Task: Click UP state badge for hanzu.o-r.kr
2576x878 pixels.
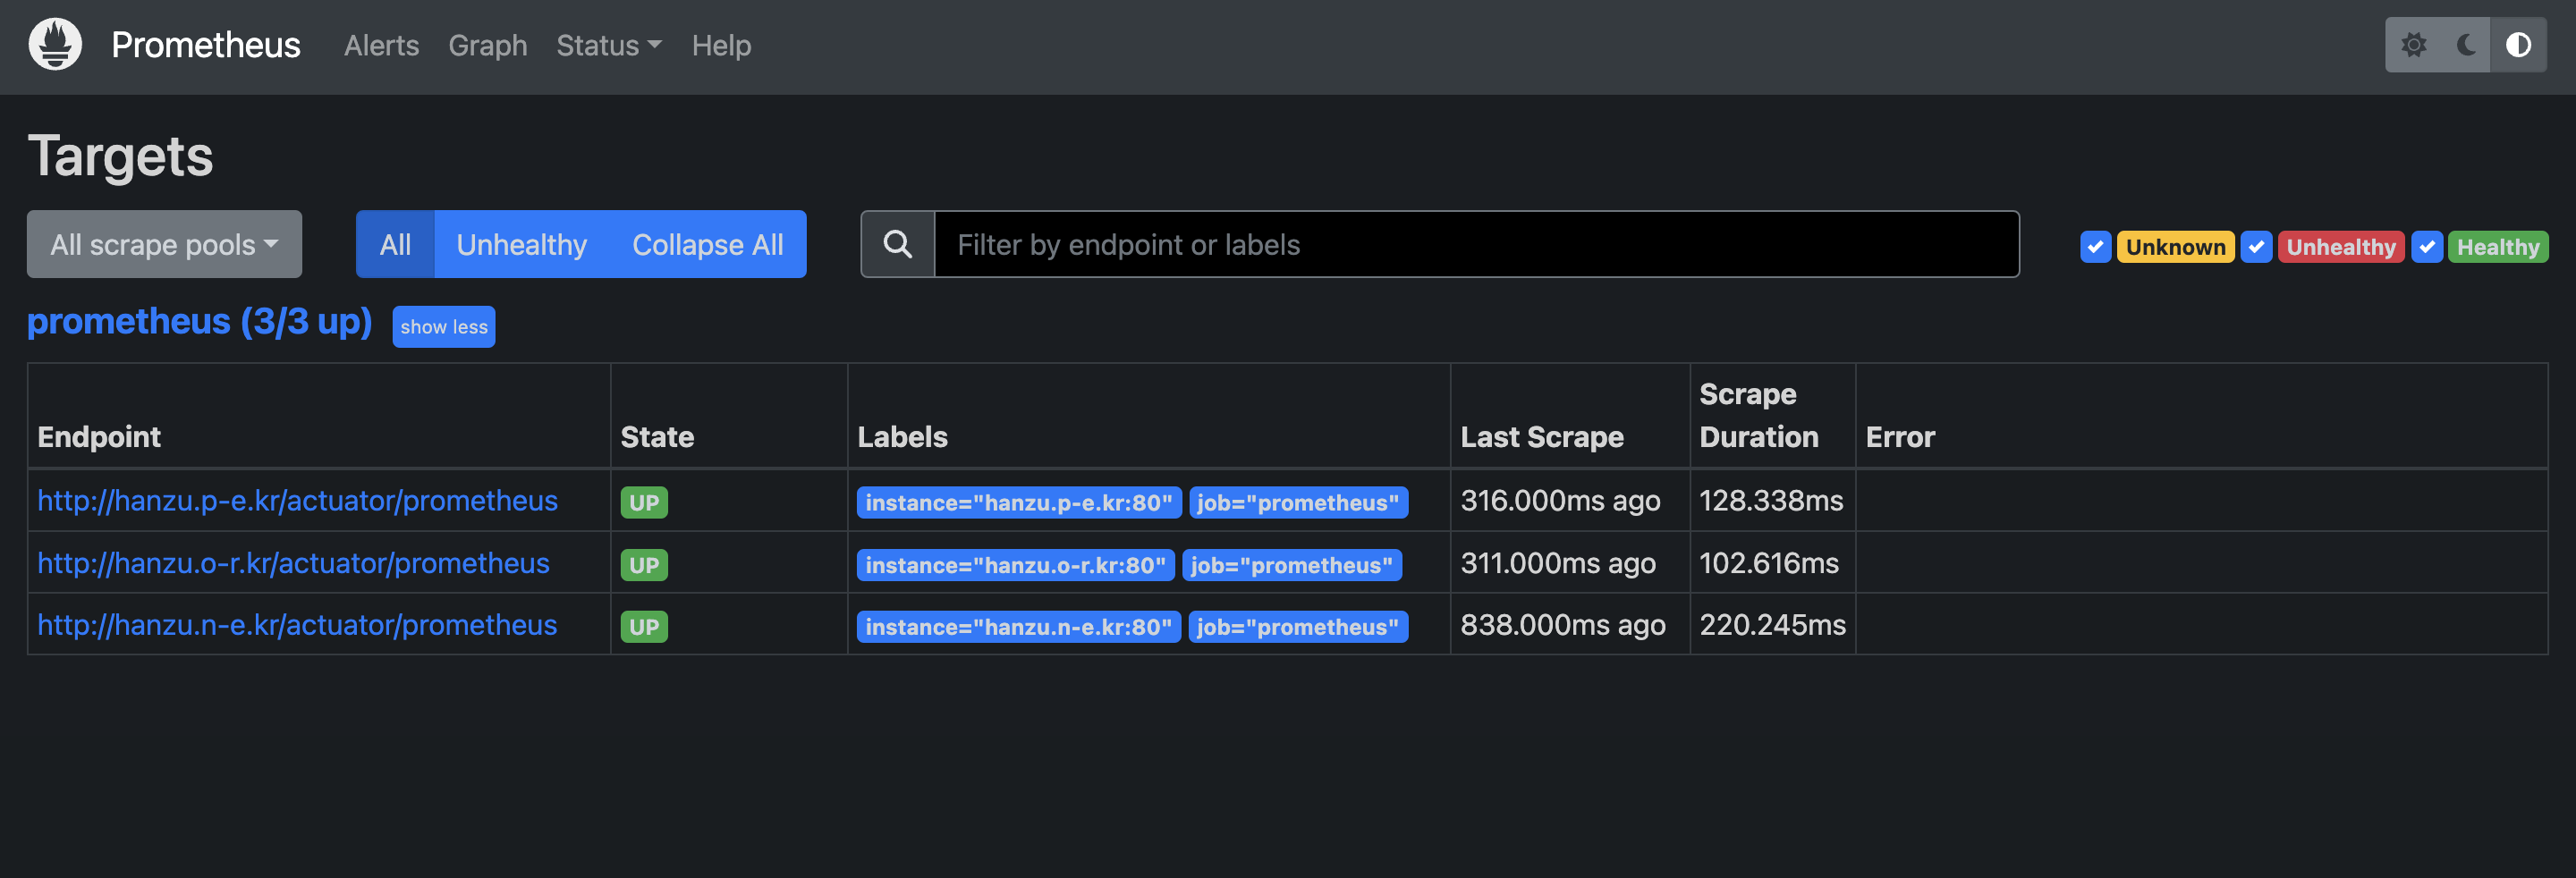Action: [644, 565]
